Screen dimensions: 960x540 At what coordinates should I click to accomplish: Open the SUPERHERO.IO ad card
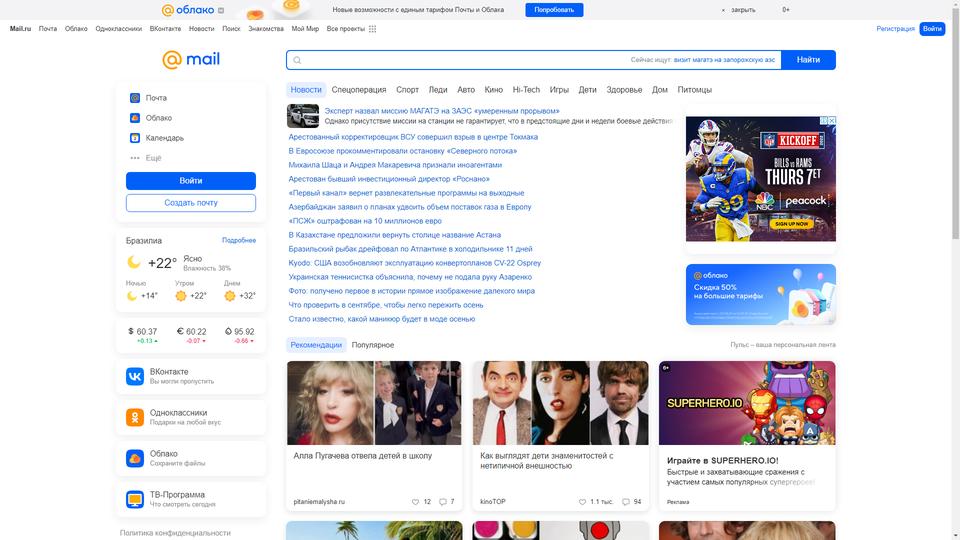pyautogui.click(x=747, y=435)
